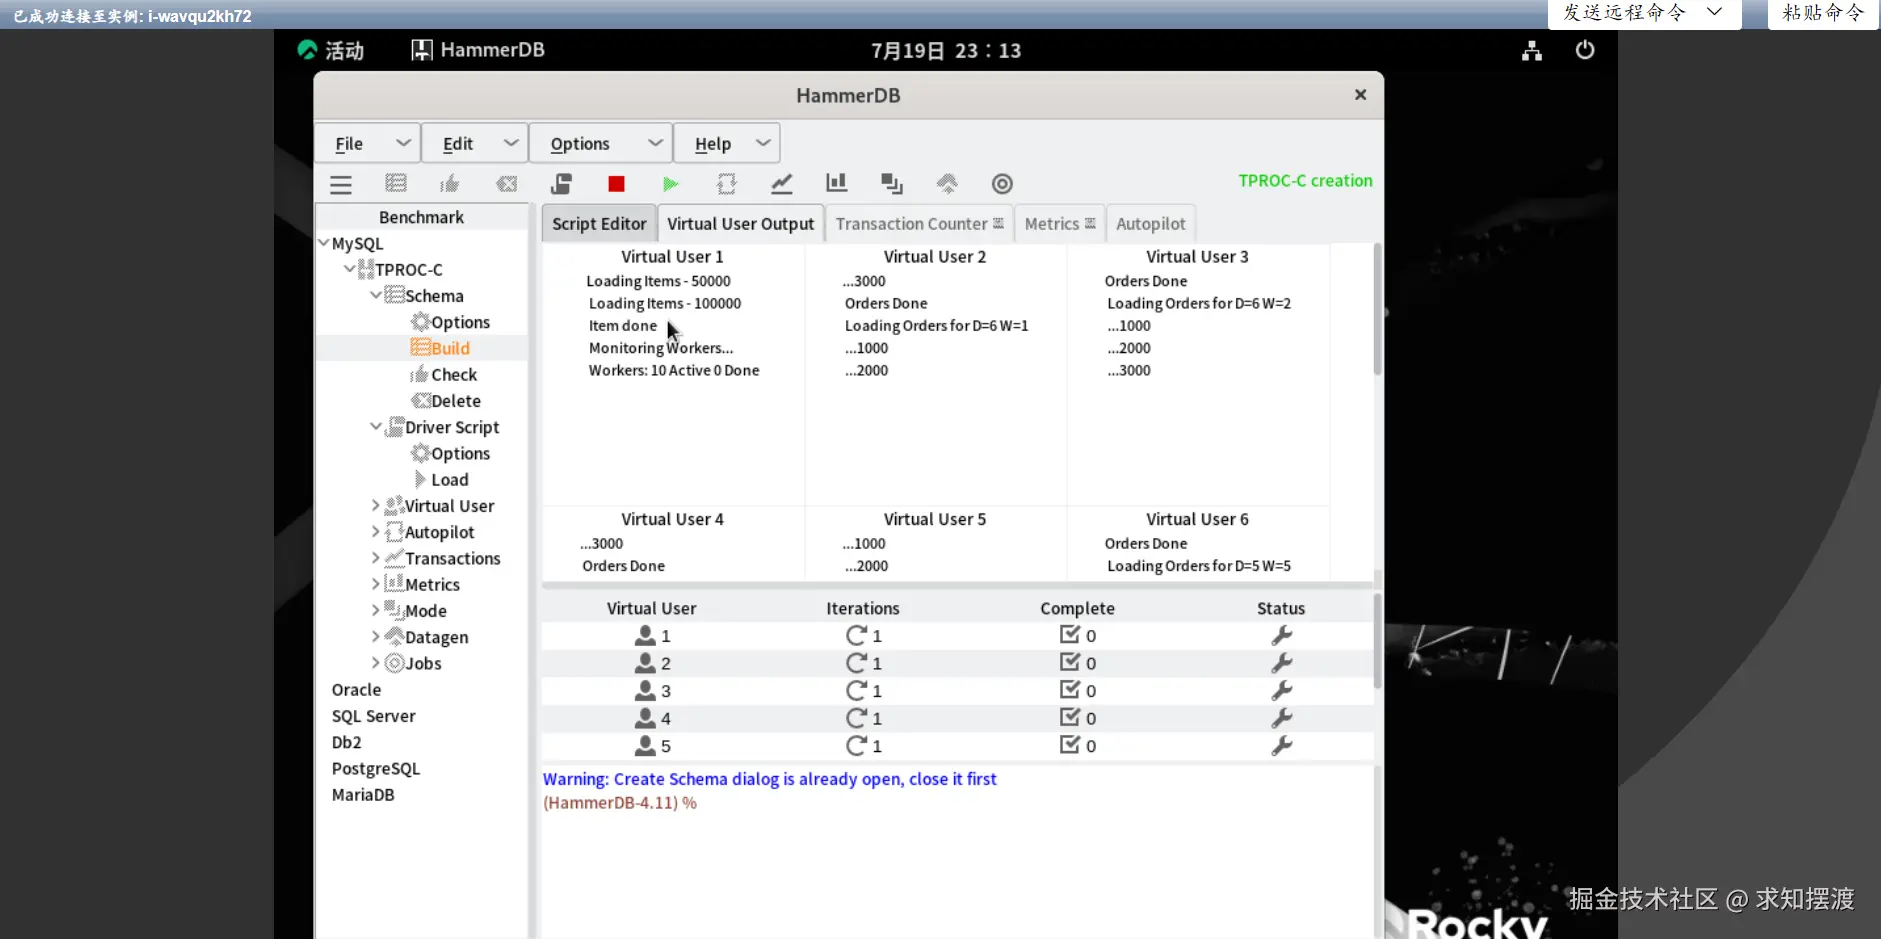Click the wrench status icon for virtual user 3
The image size is (1881, 939).
(x=1282, y=691)
